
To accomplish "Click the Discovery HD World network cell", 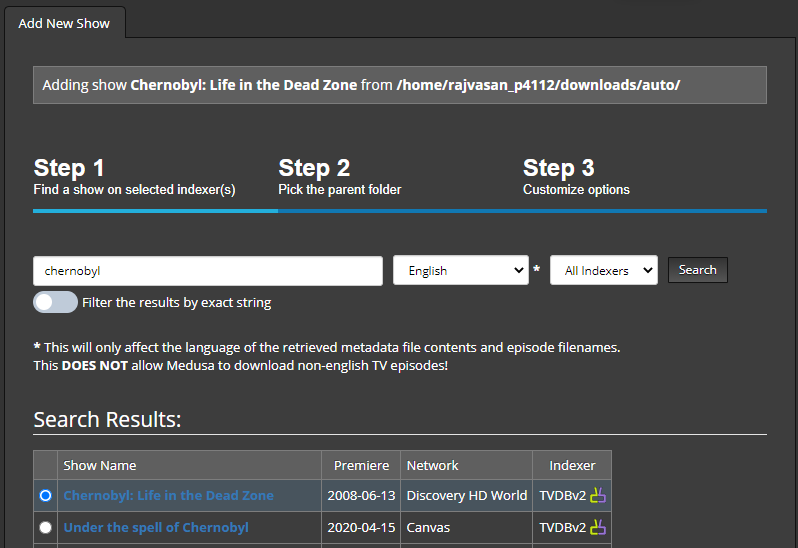I will click(466, 495).
